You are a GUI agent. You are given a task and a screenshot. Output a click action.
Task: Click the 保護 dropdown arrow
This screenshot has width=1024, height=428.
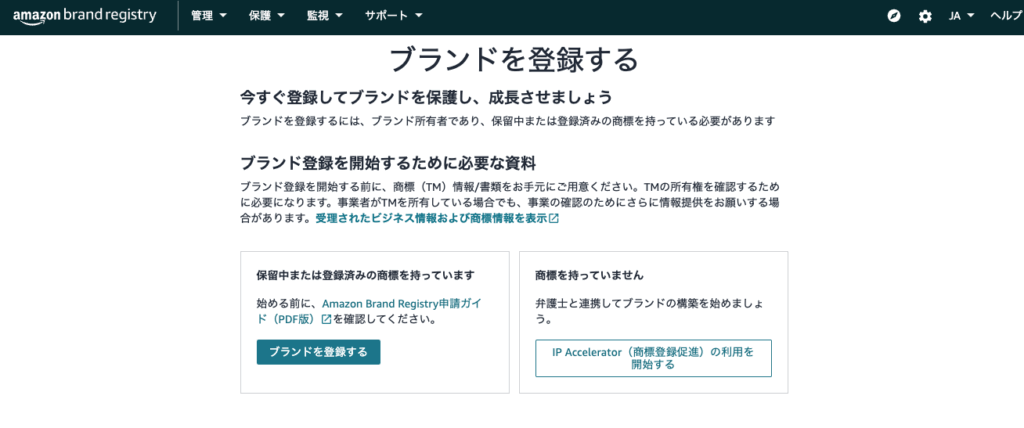(x=281, y=16)
